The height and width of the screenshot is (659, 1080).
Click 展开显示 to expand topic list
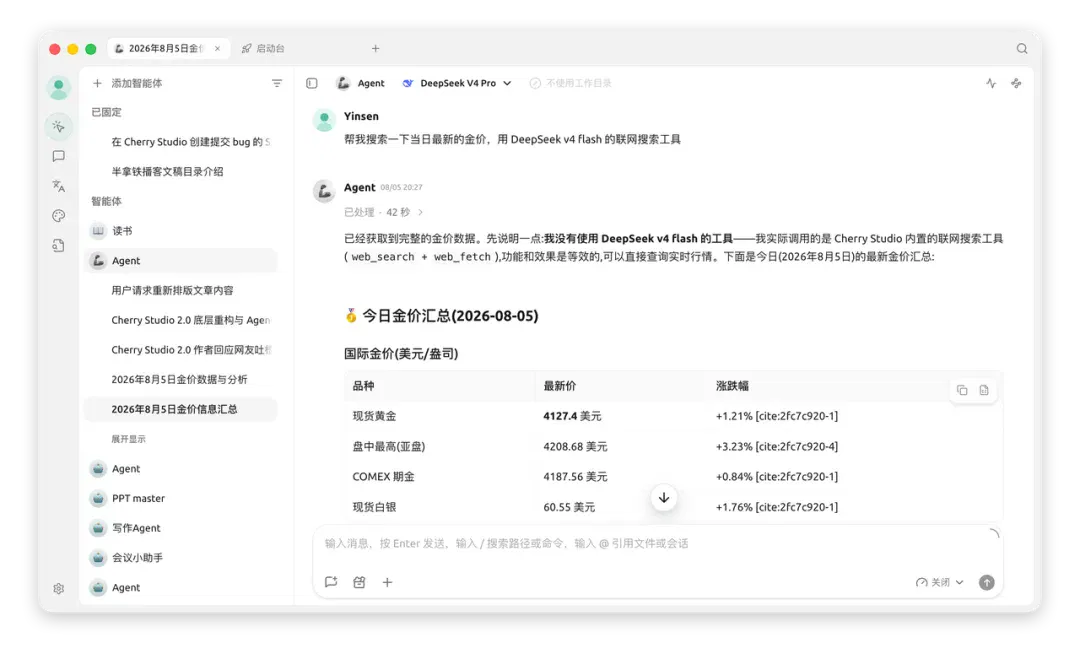point(129,439)
